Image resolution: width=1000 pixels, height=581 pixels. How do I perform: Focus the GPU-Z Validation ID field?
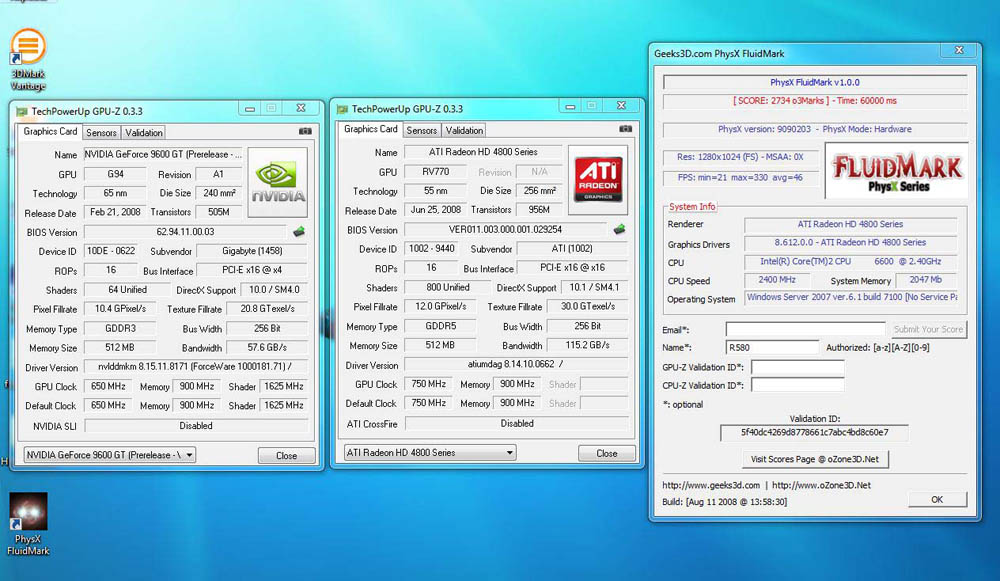(x=797, y=367)
